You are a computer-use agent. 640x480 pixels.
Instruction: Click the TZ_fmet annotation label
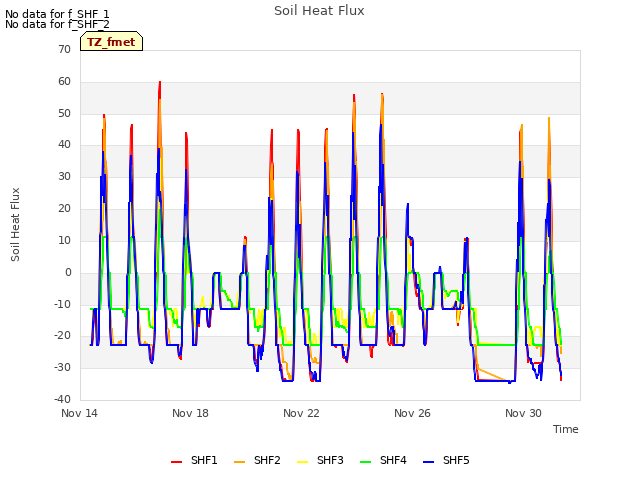point(111,42)
